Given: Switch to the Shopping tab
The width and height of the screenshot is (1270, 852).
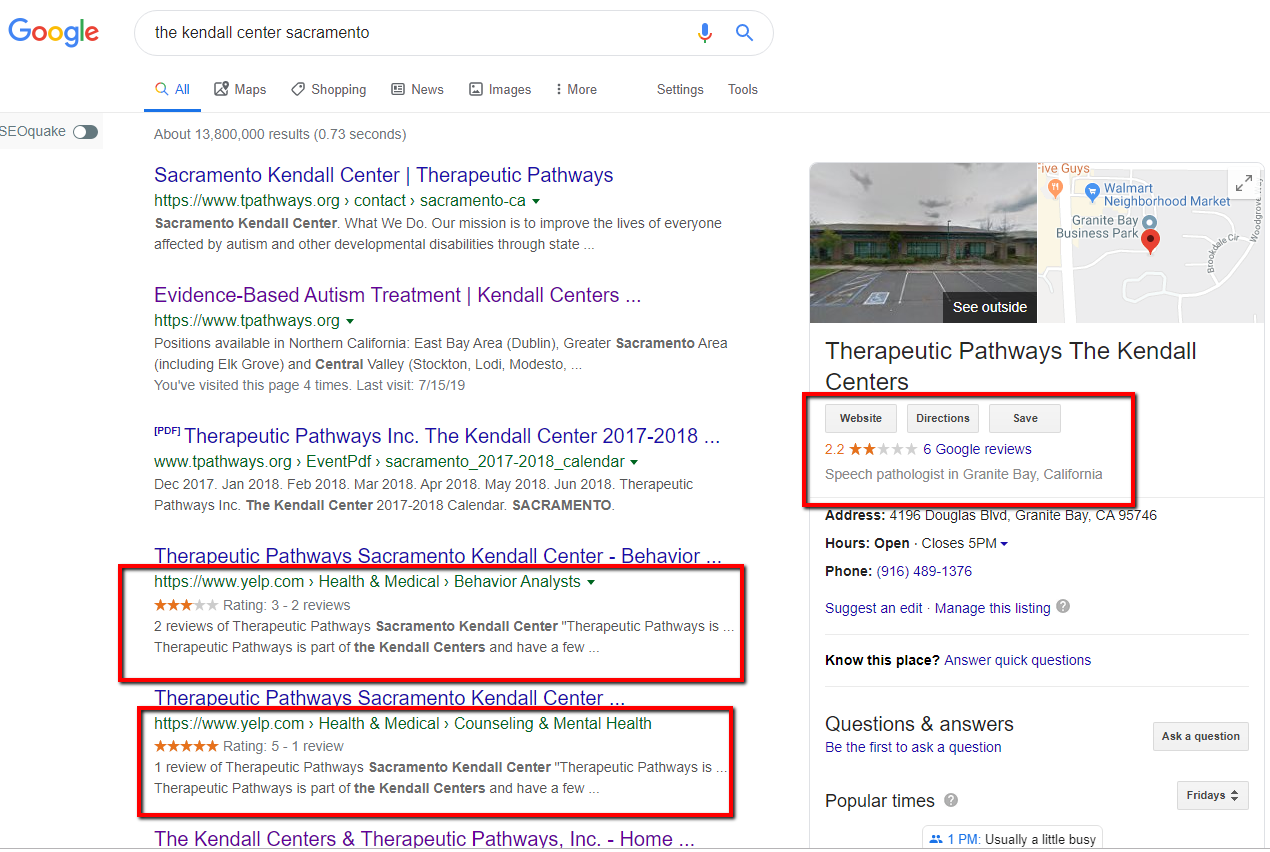Looking at the screenshot, I should coord(329,89).
